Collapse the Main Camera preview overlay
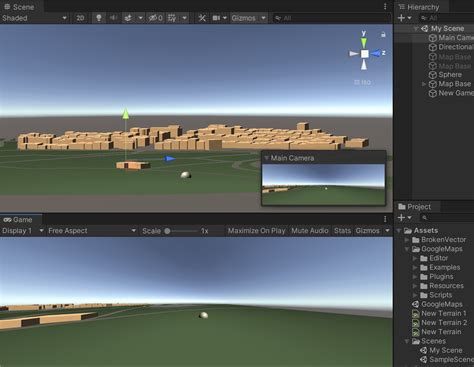The height and width of the screenshot is (367, 474). [266, 158]
